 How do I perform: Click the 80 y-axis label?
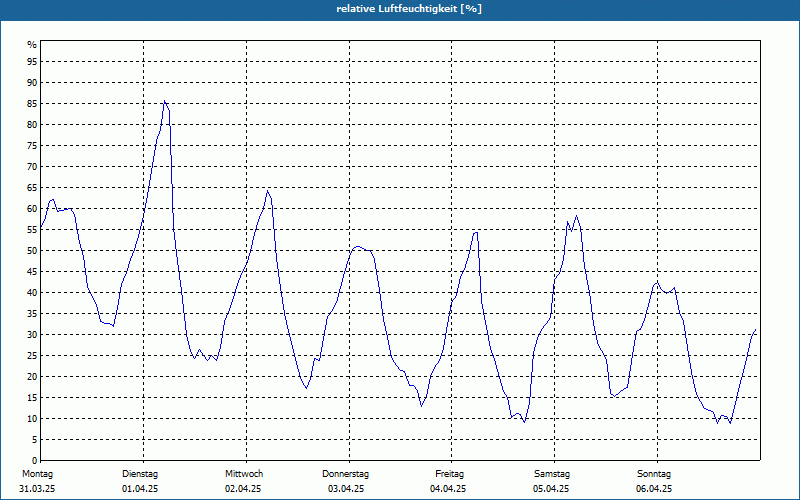[32, 124]
